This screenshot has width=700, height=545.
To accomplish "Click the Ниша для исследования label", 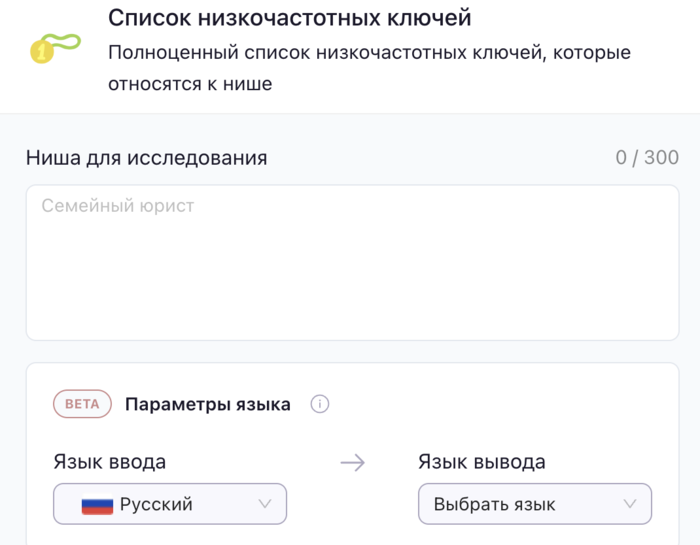I will point(146,157).
